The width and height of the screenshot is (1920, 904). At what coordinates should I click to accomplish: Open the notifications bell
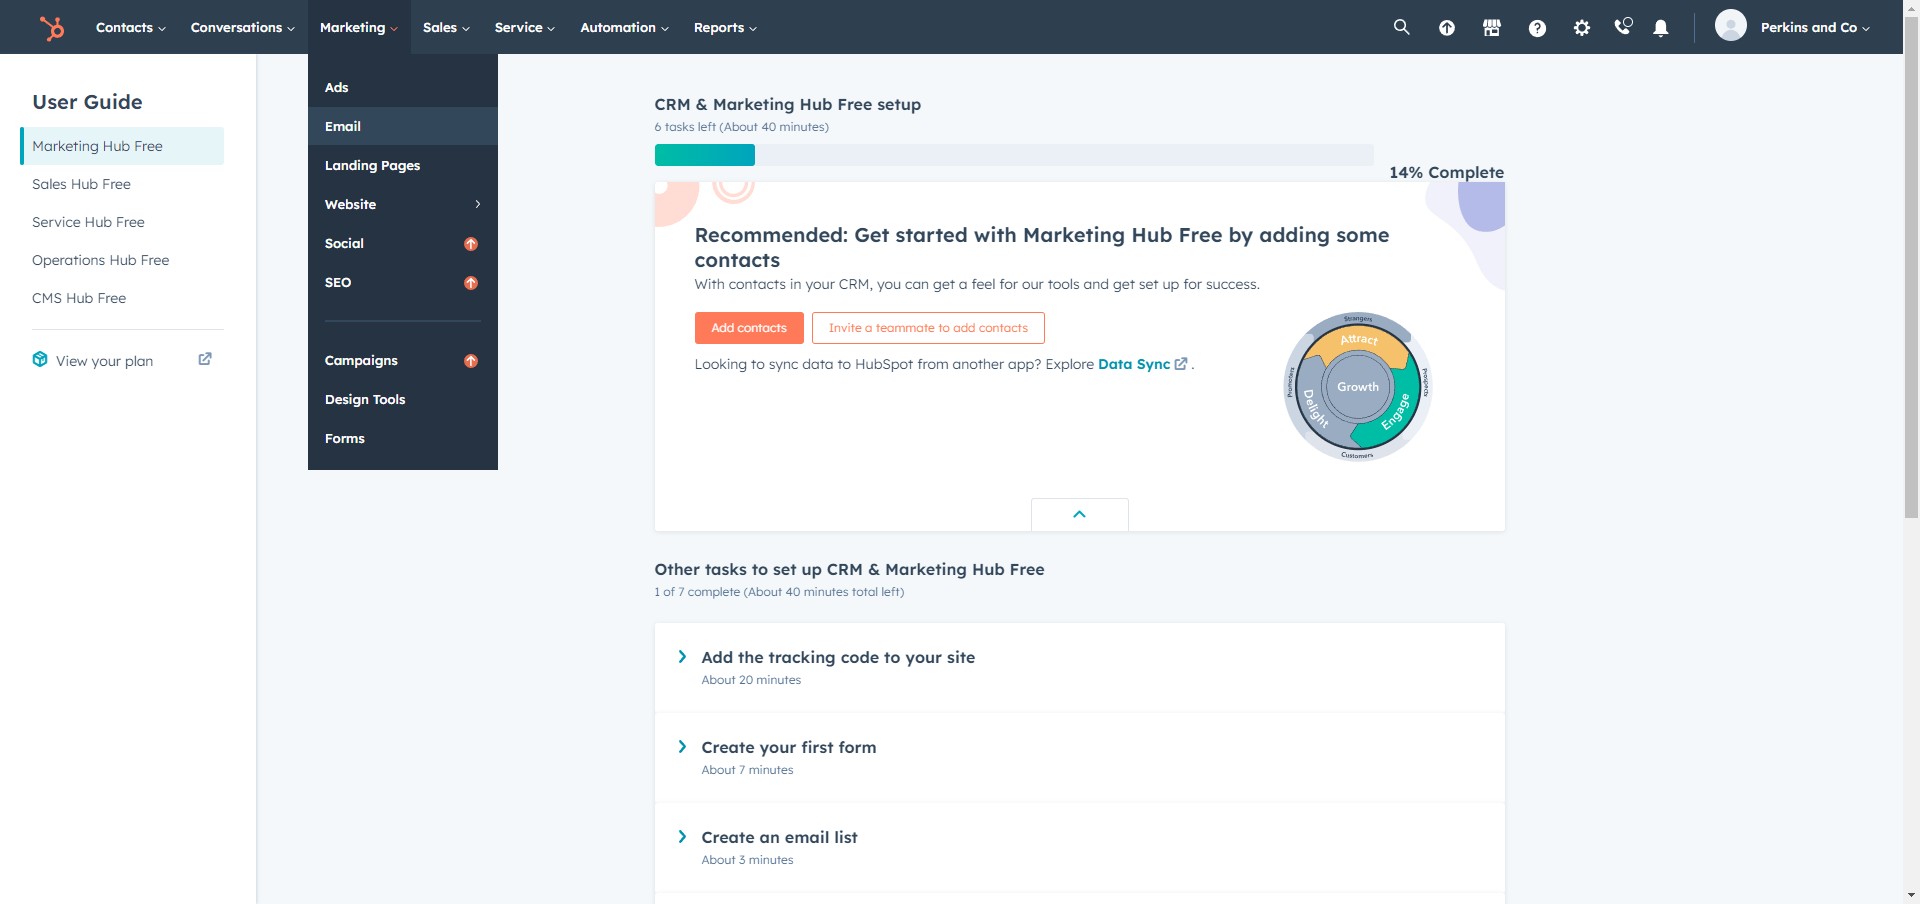tap(1661, 28)
